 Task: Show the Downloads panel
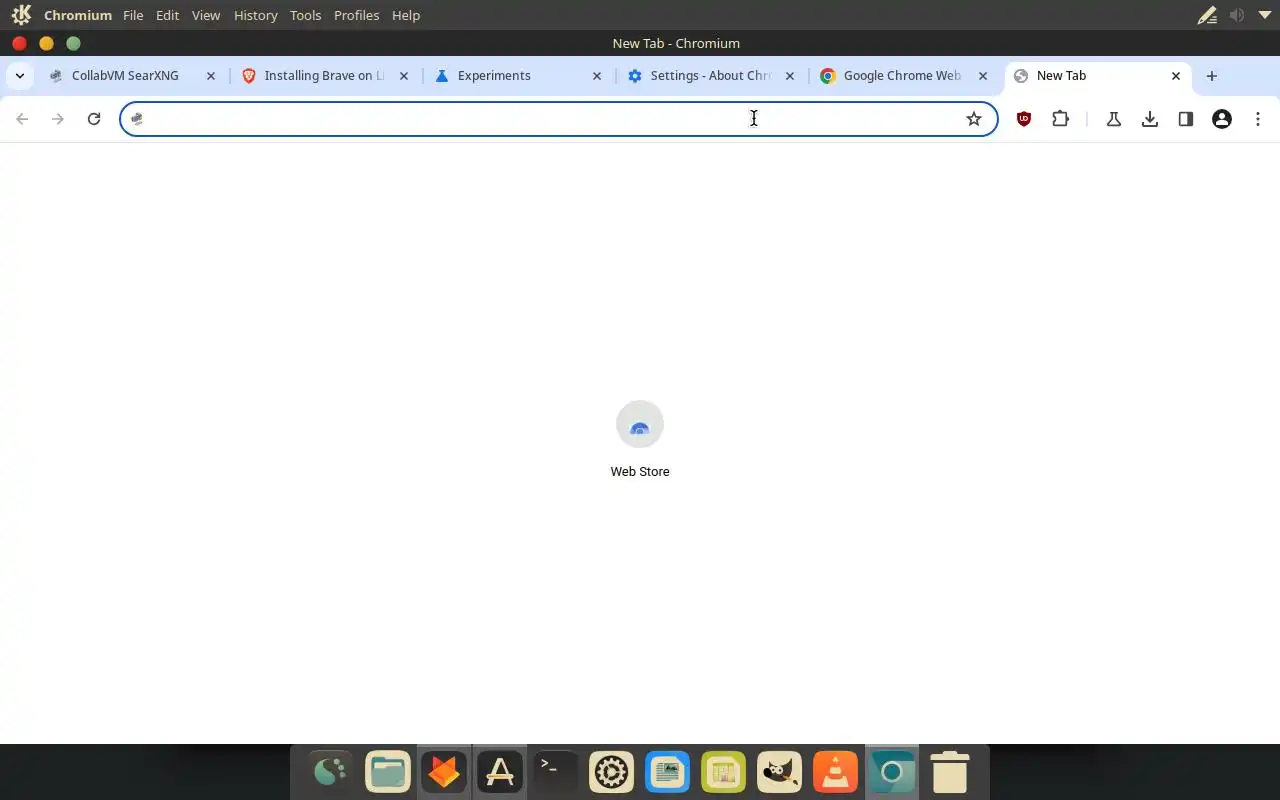coord(1150,119)
